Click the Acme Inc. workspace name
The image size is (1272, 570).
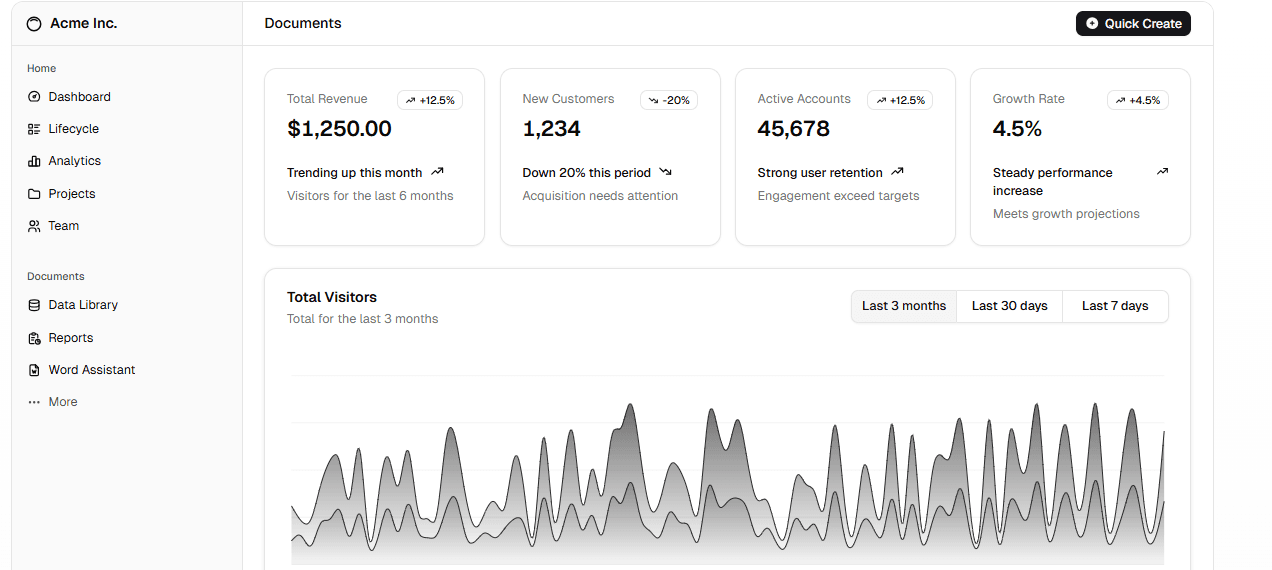click(84, 23)
